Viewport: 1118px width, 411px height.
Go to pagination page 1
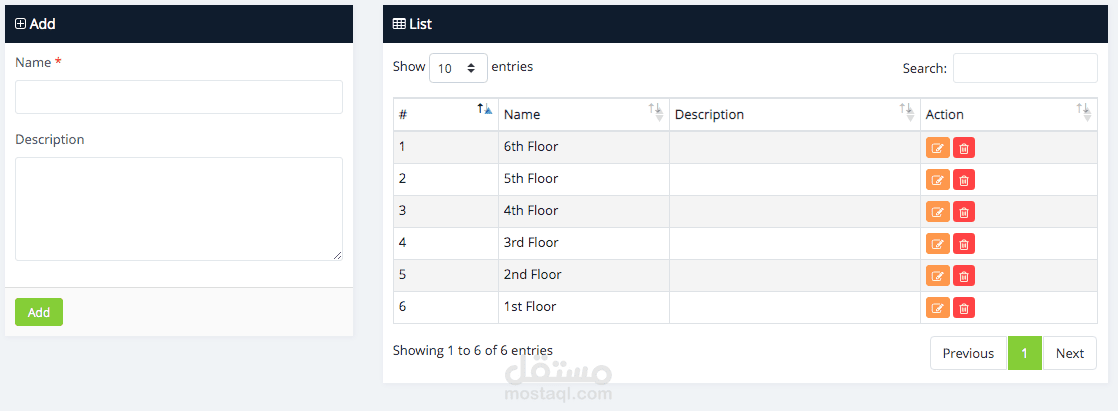[1024, 353]
